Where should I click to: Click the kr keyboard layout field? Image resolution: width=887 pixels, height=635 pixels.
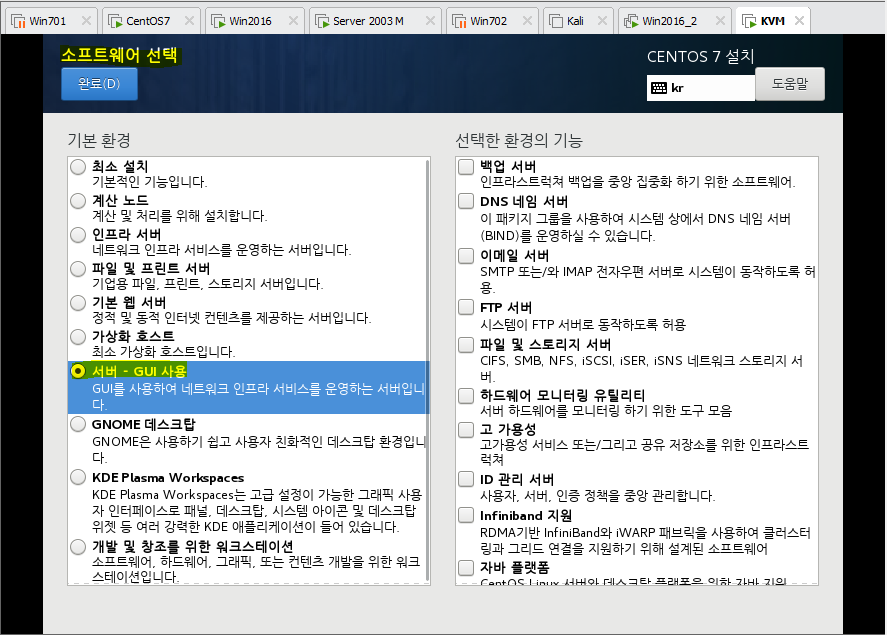point(700,88)
